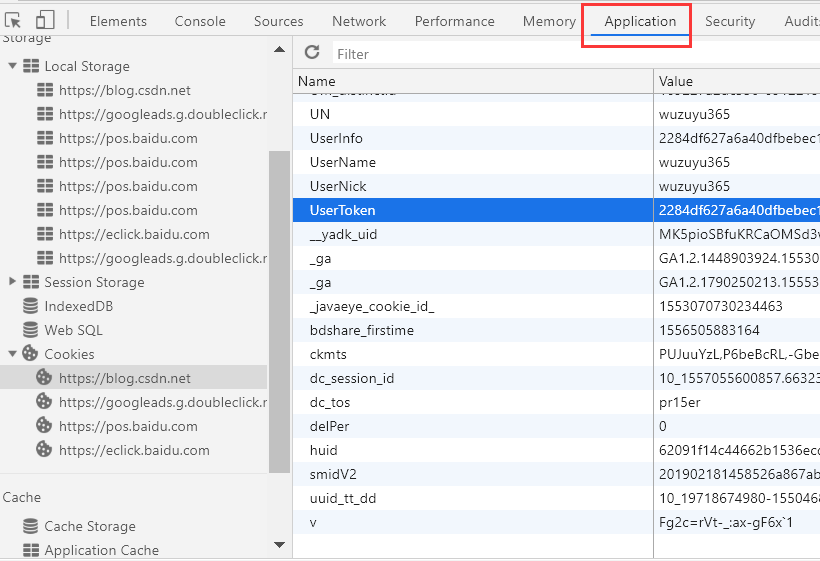Click value 1553070730234463

(x=720, y=306)
